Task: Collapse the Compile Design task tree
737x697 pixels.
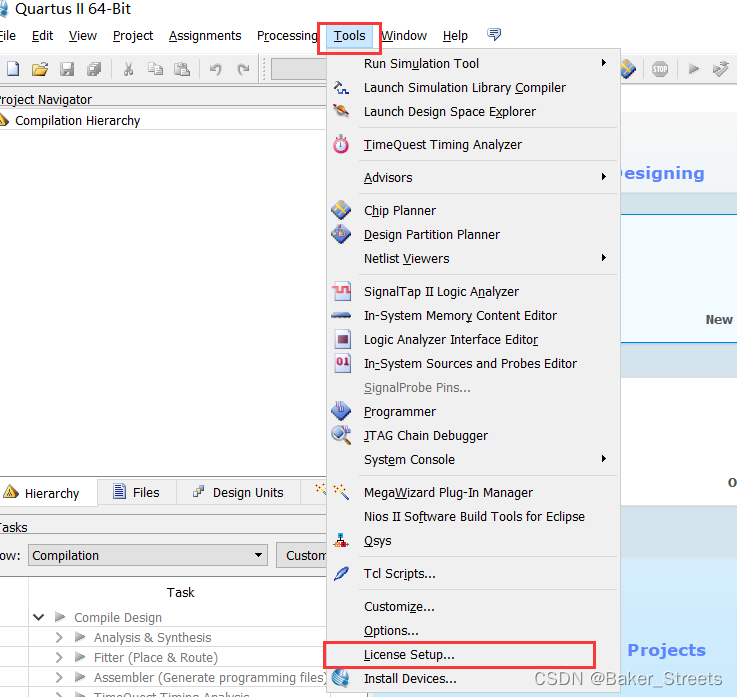Action: (x=39, y=617)
